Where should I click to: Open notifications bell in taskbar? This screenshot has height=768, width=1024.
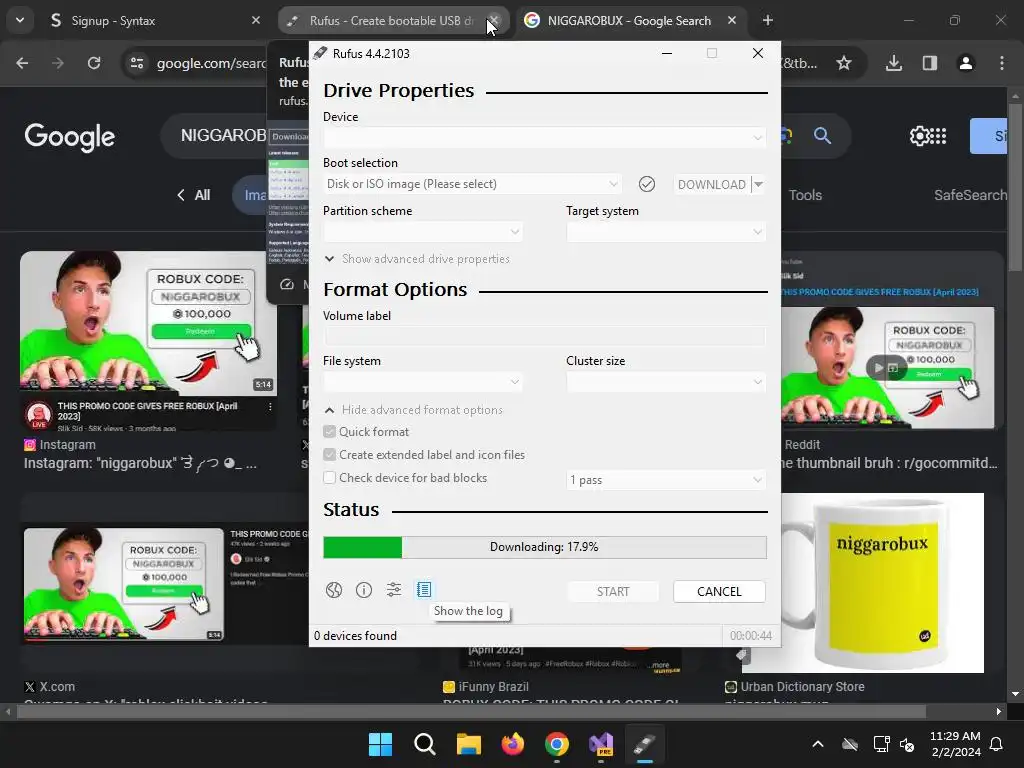click(997, 744)
